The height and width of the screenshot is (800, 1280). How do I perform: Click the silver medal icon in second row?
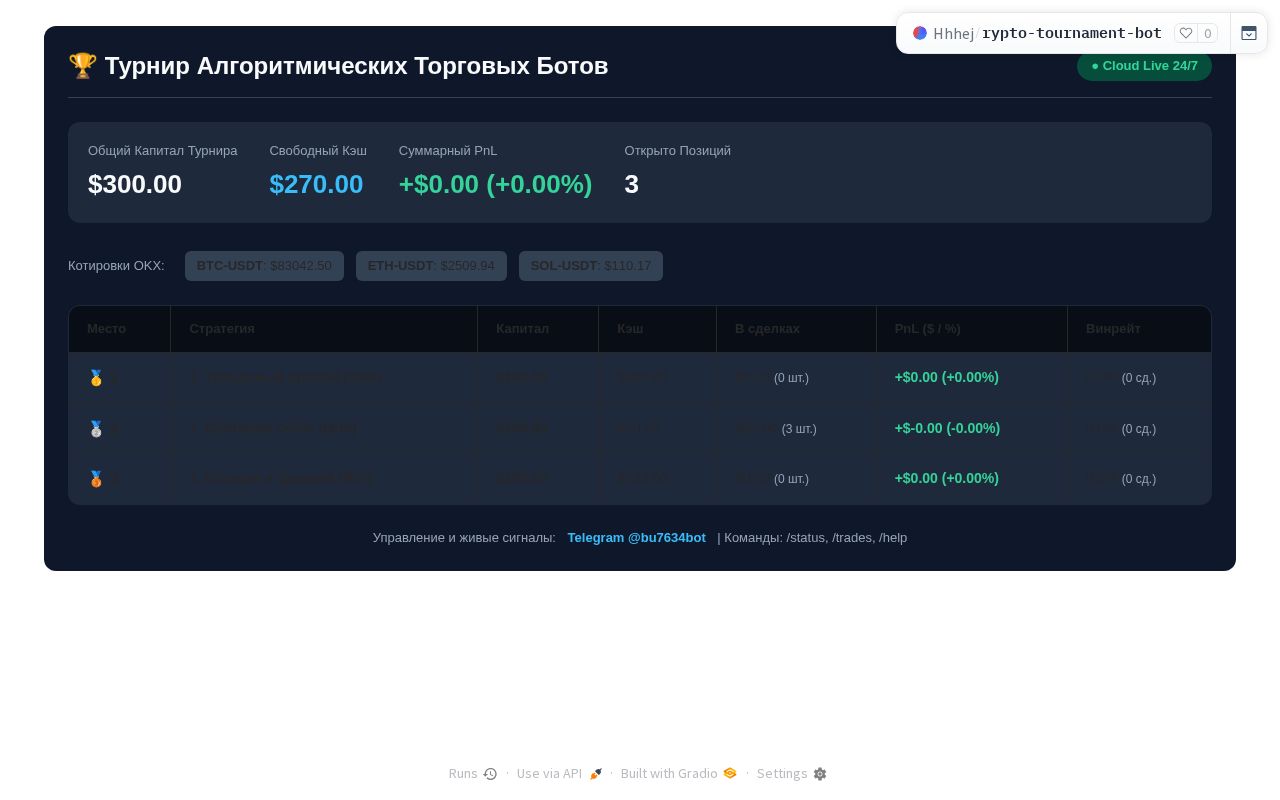pyautogui.click(x=96, y=429)
